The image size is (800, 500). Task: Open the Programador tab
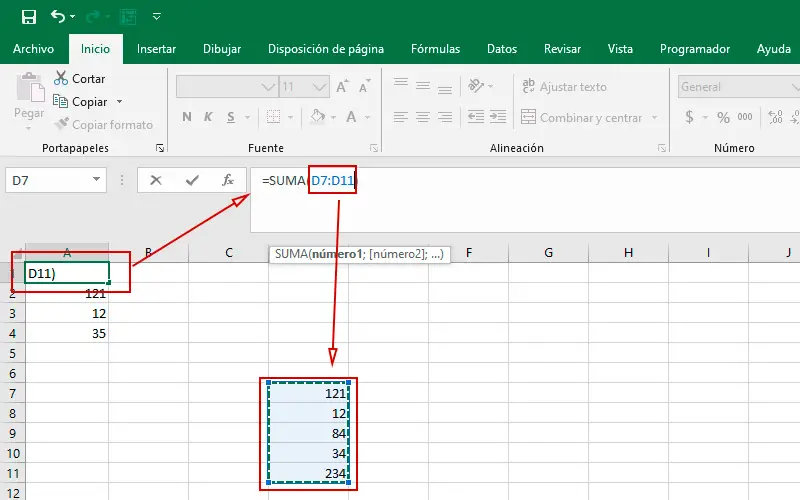tap(694, 49)
